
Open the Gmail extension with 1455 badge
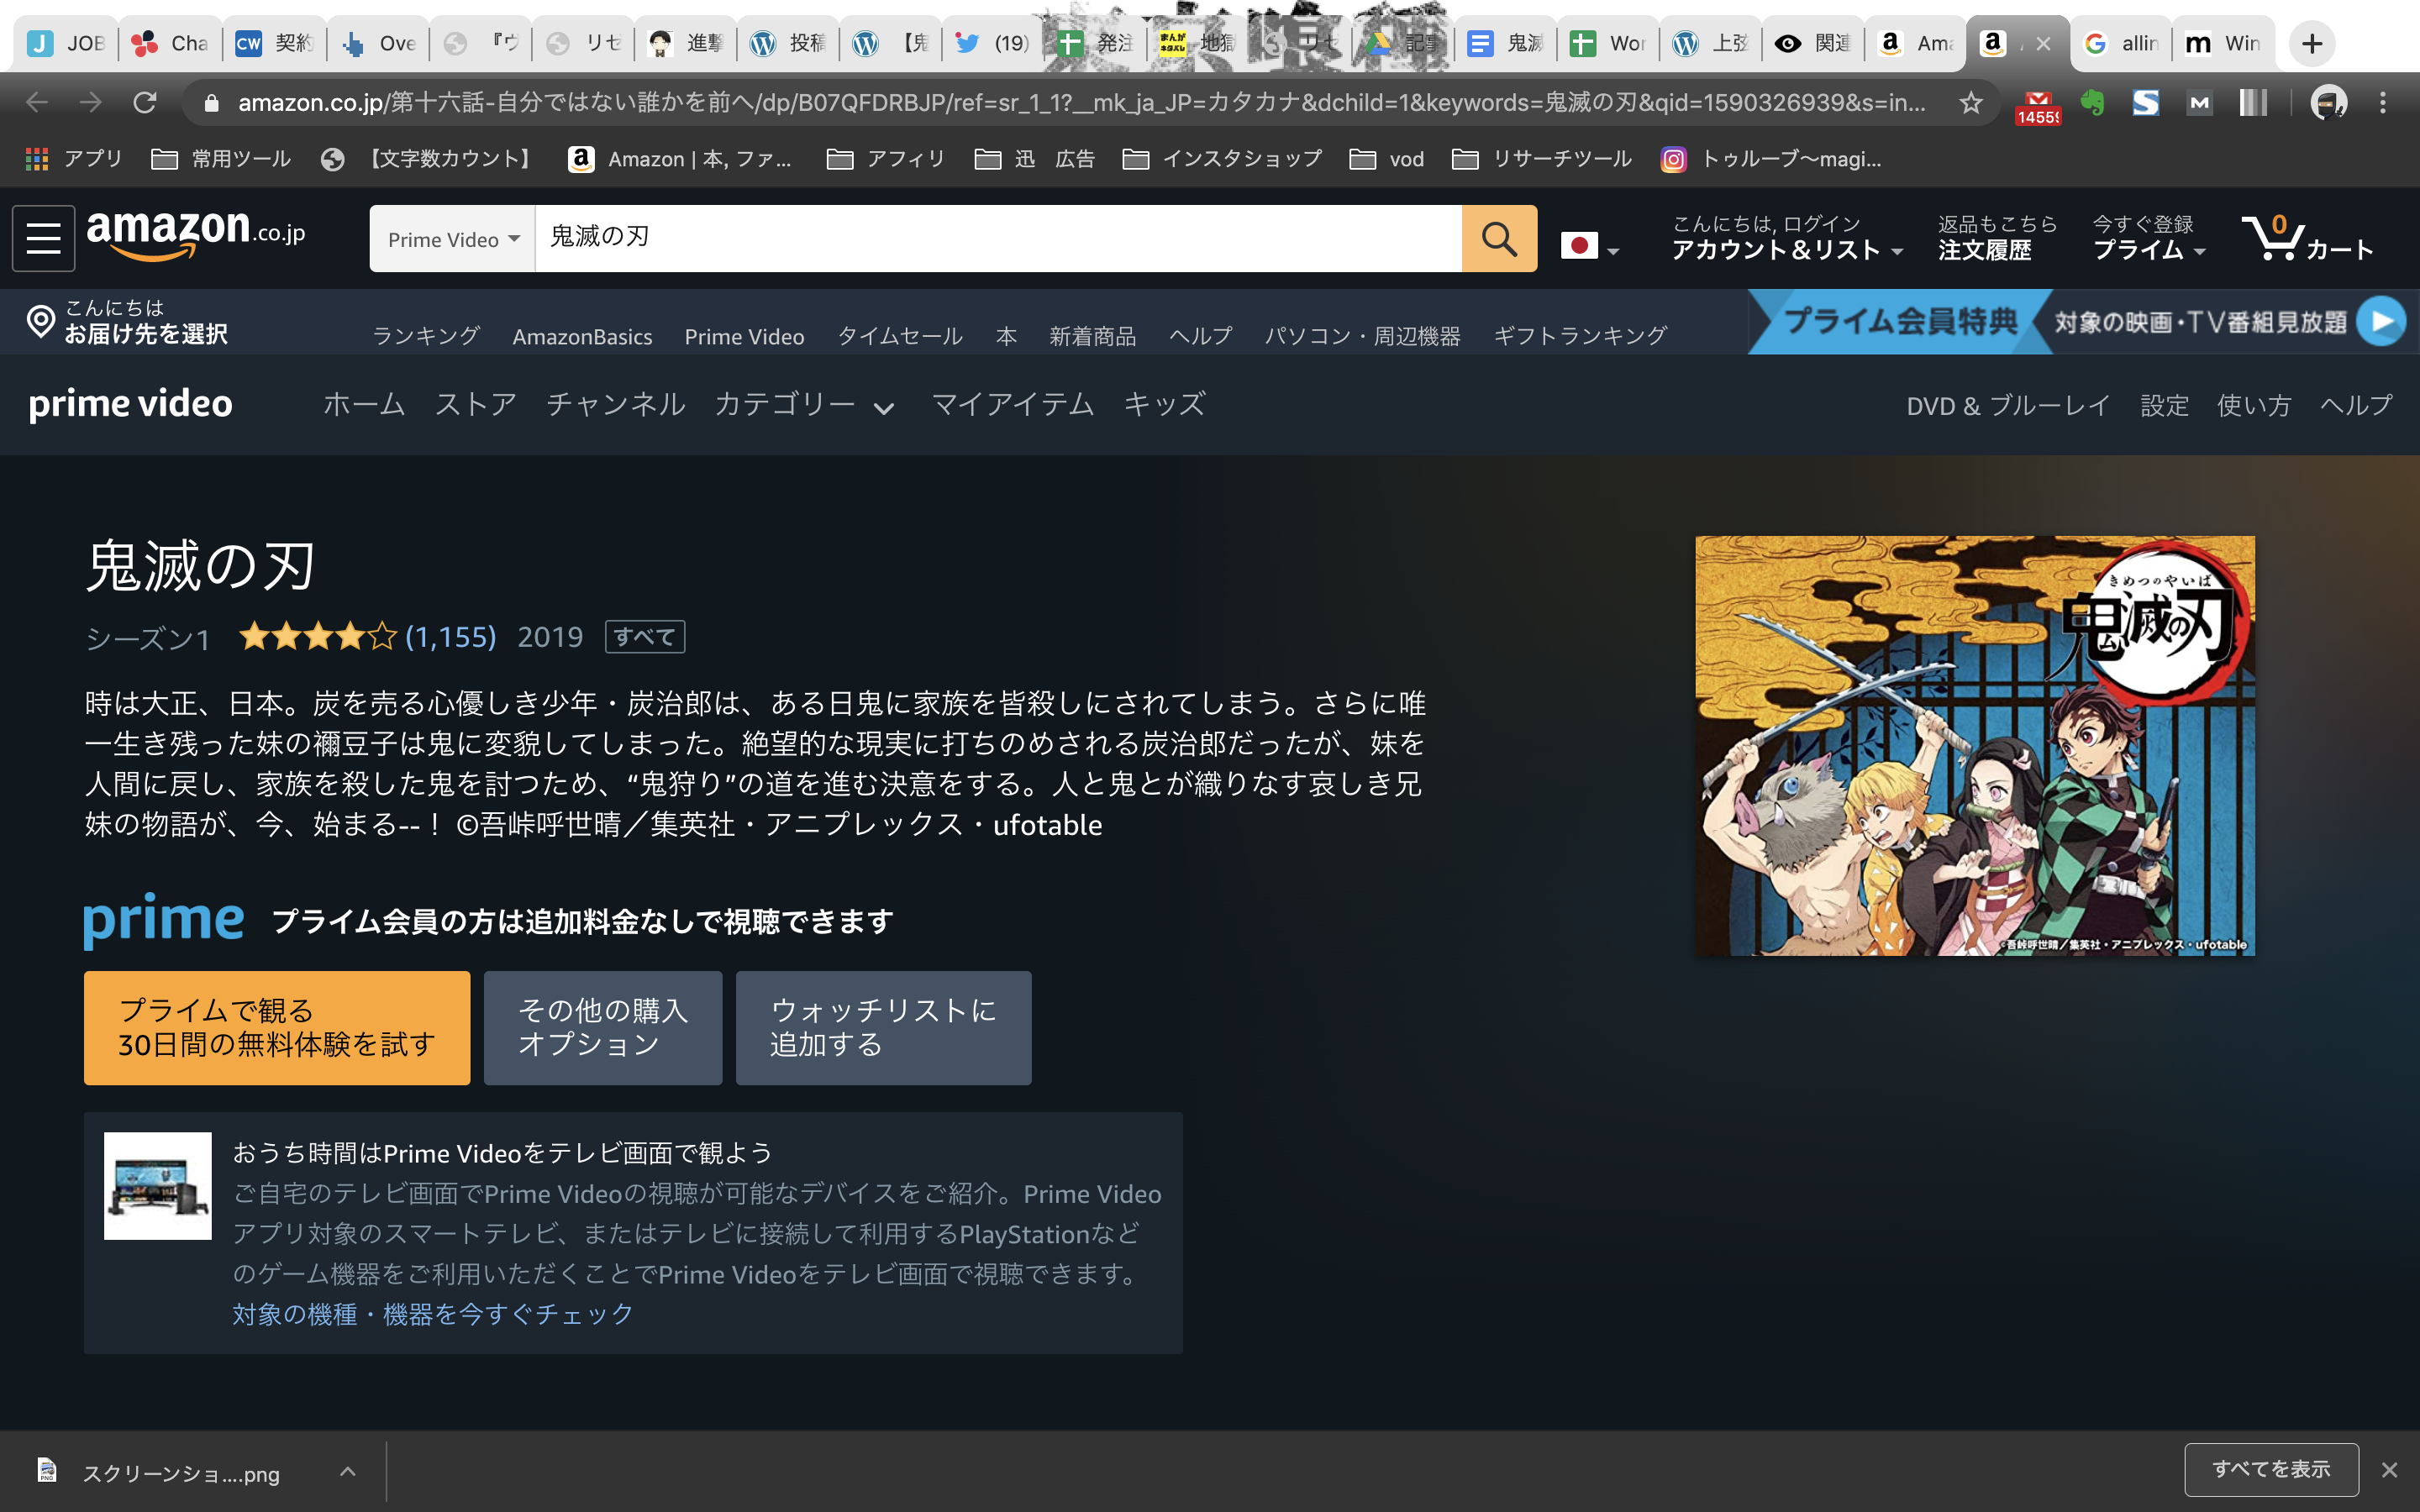(2037, 105)
